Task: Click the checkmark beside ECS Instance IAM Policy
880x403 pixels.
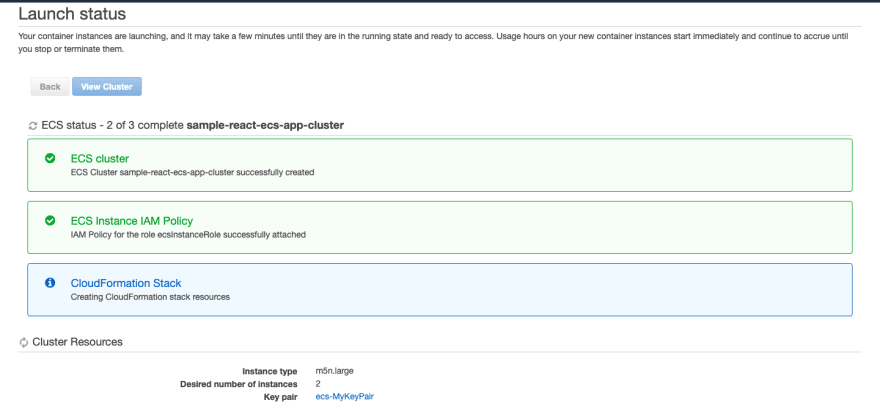Action: (x=50, y=221)
